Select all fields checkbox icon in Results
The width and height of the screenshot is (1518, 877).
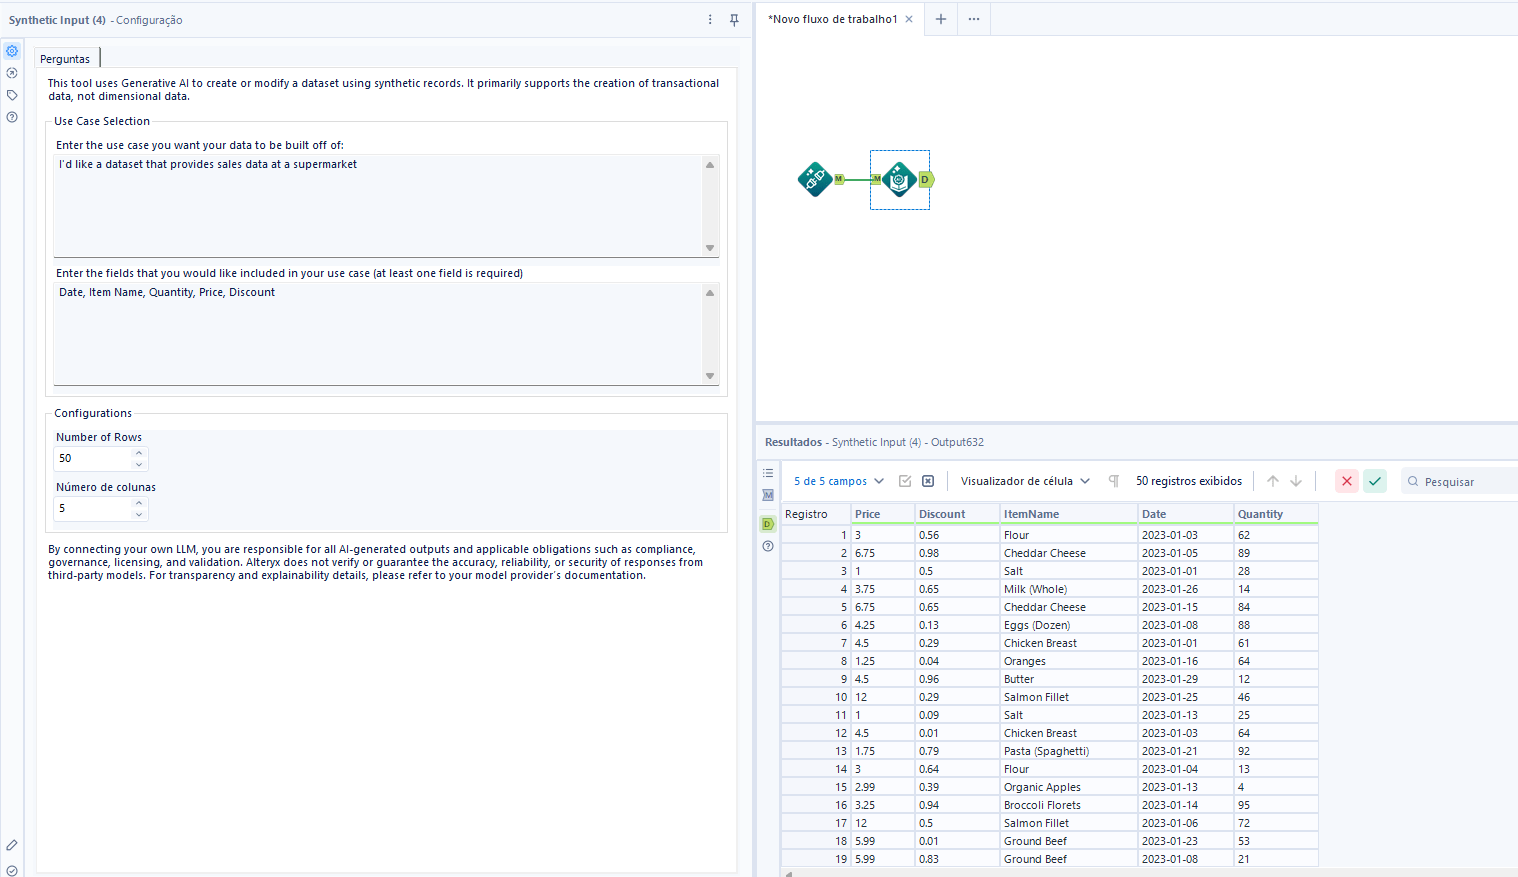point(905,481)
